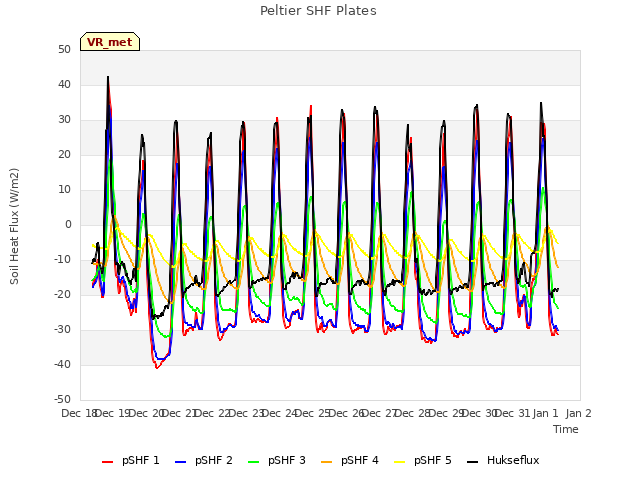Viewport: 640px width, 480px height.
Task: Select the pSHF 4 legend label
Action: [x=360, y=460]
